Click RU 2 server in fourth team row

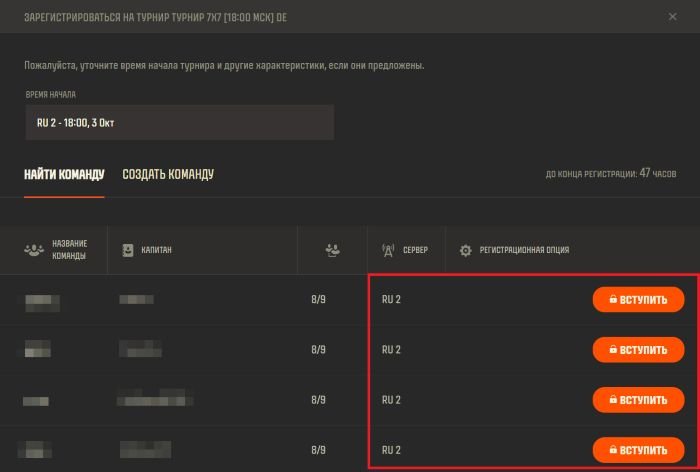(391, 450)
